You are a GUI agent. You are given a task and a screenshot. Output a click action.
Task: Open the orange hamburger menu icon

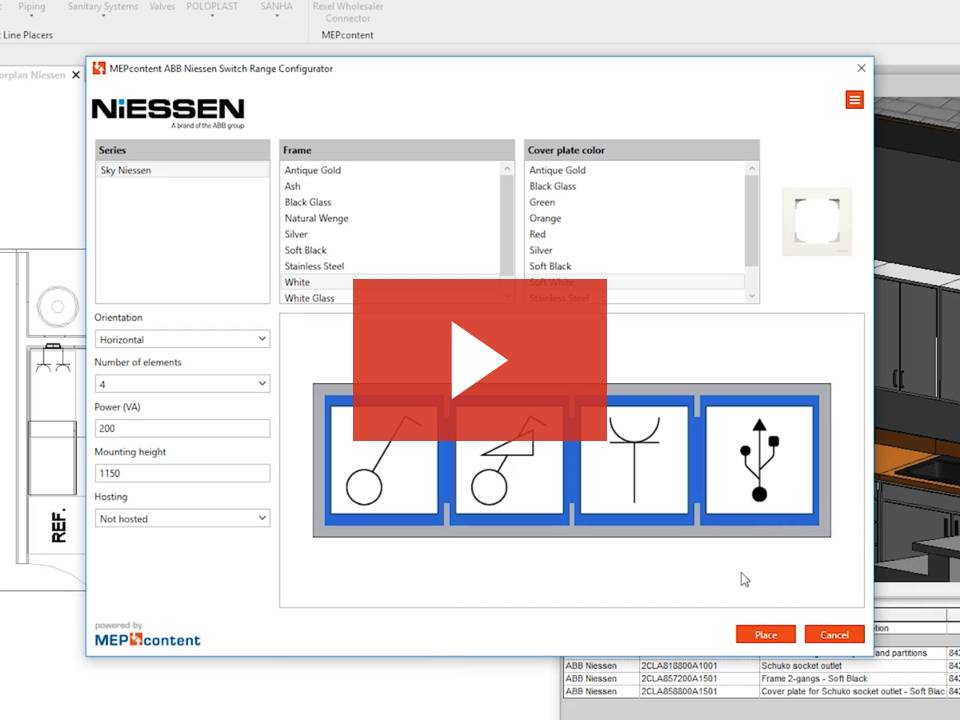point(854,100)
